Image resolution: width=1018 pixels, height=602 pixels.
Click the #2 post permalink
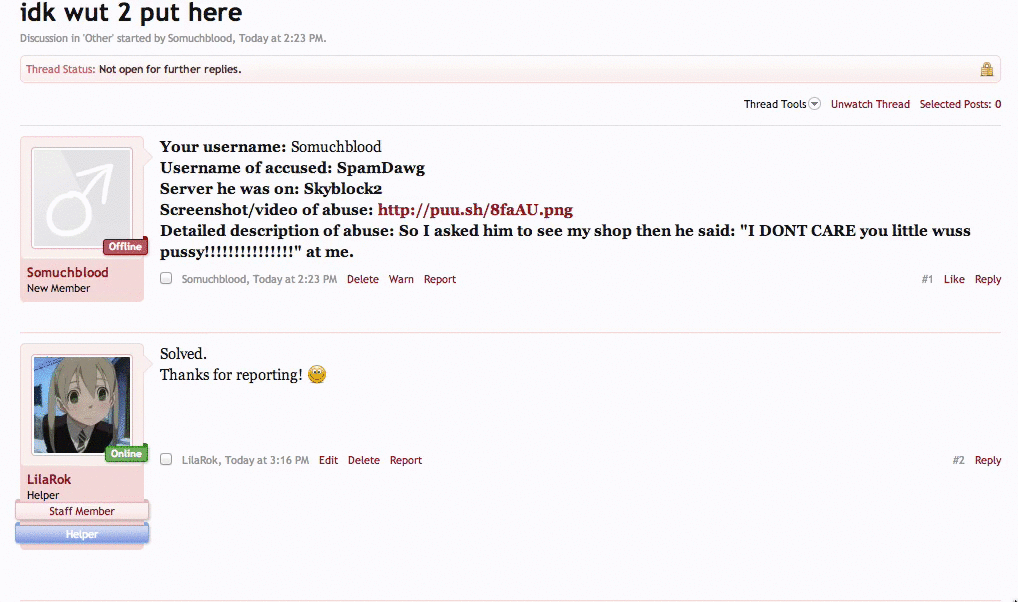pos(958,460)
